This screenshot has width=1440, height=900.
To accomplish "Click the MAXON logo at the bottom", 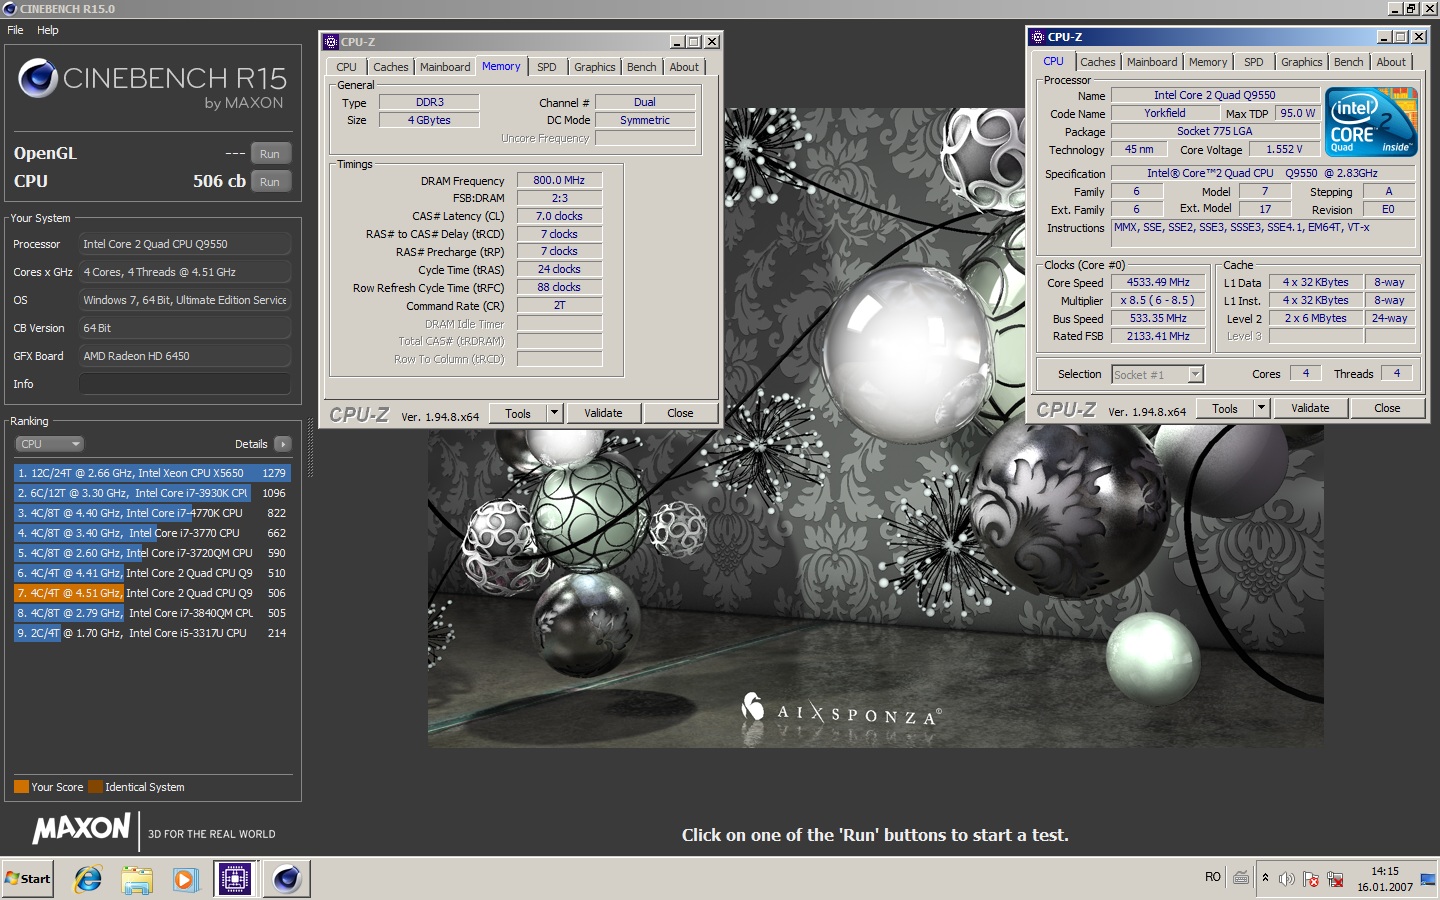I will coord(82,829).
